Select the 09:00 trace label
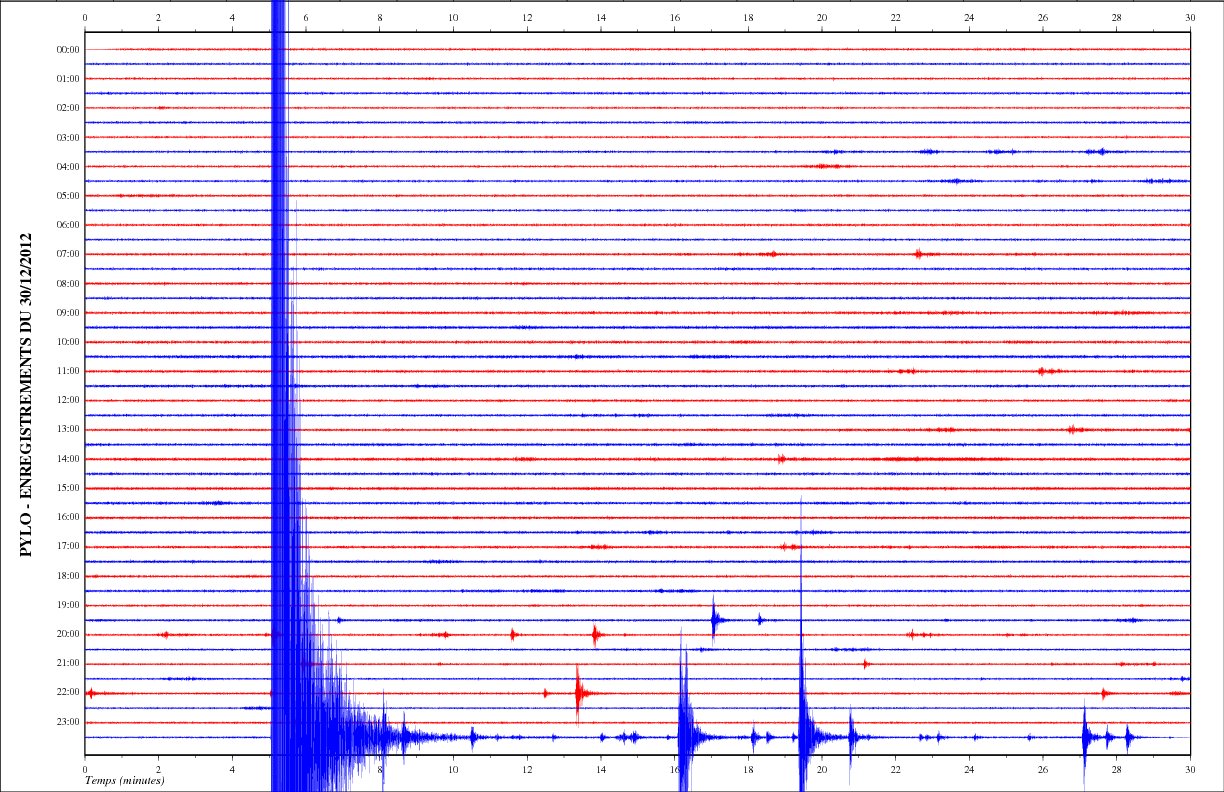Viewport: 1224px width, 792px height. point(68,313)
